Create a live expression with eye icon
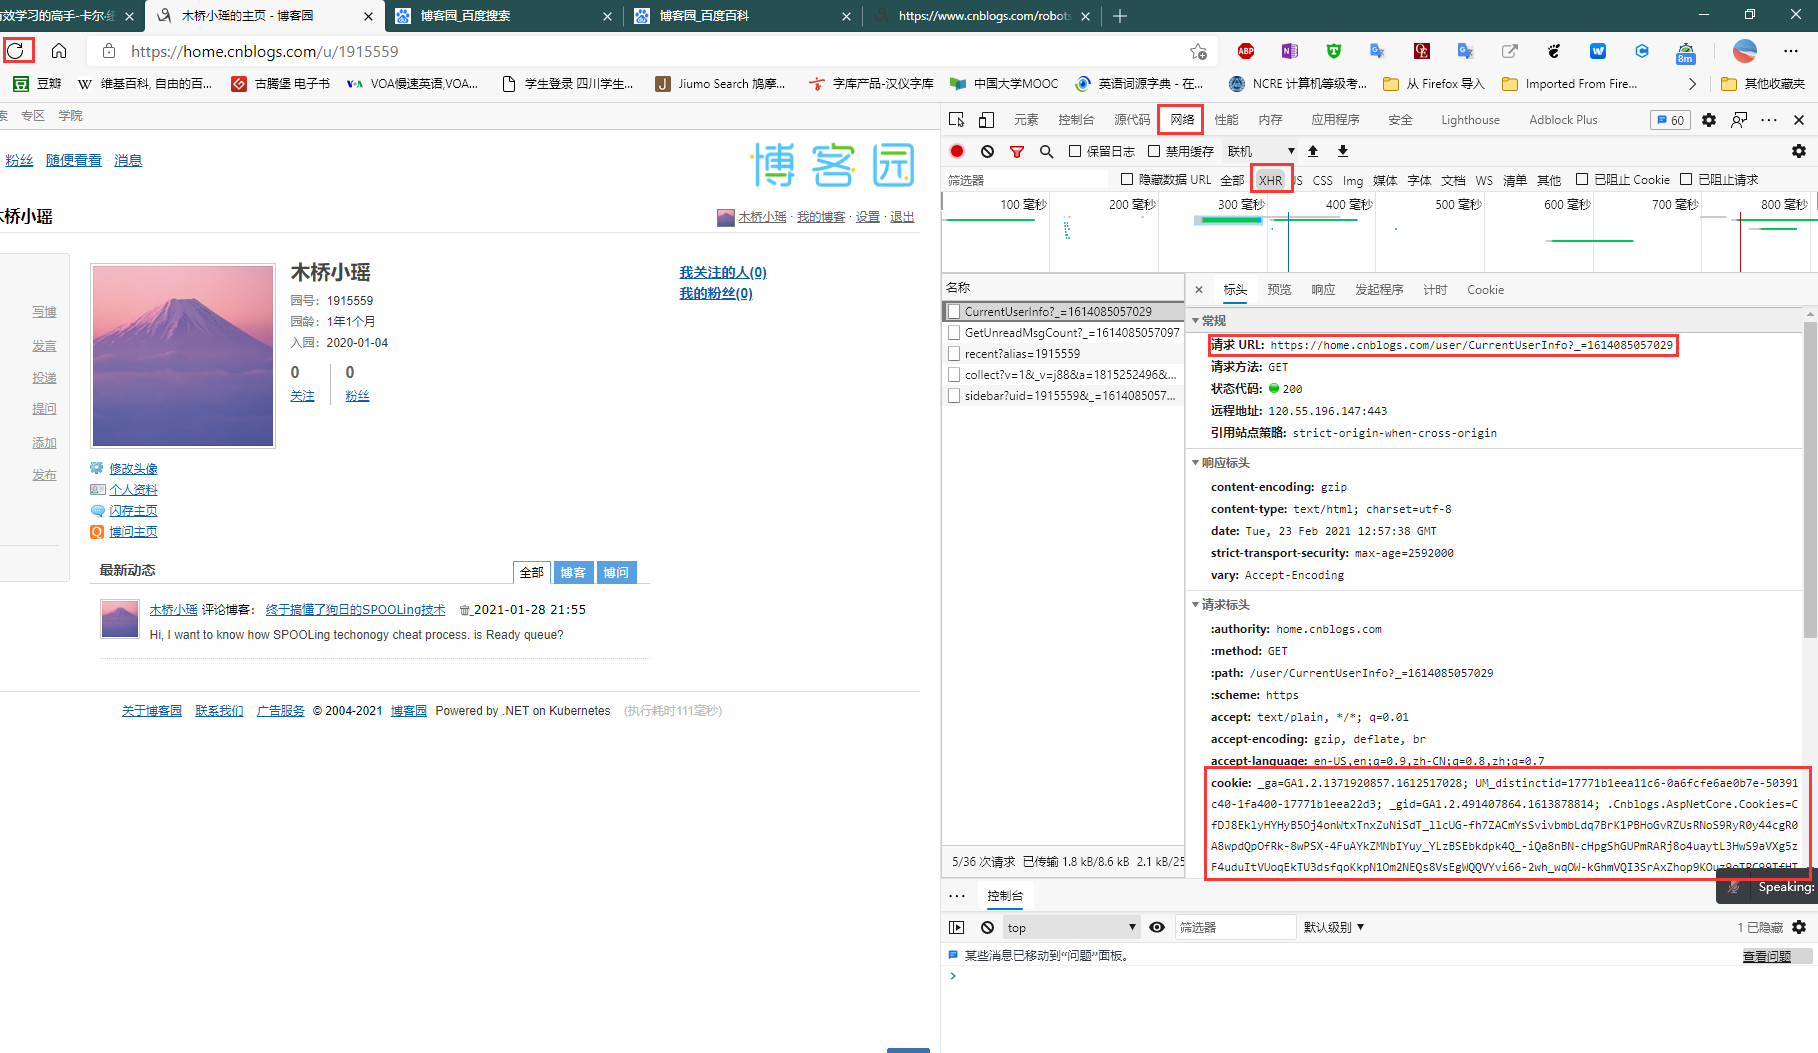 click(1157, 927)
